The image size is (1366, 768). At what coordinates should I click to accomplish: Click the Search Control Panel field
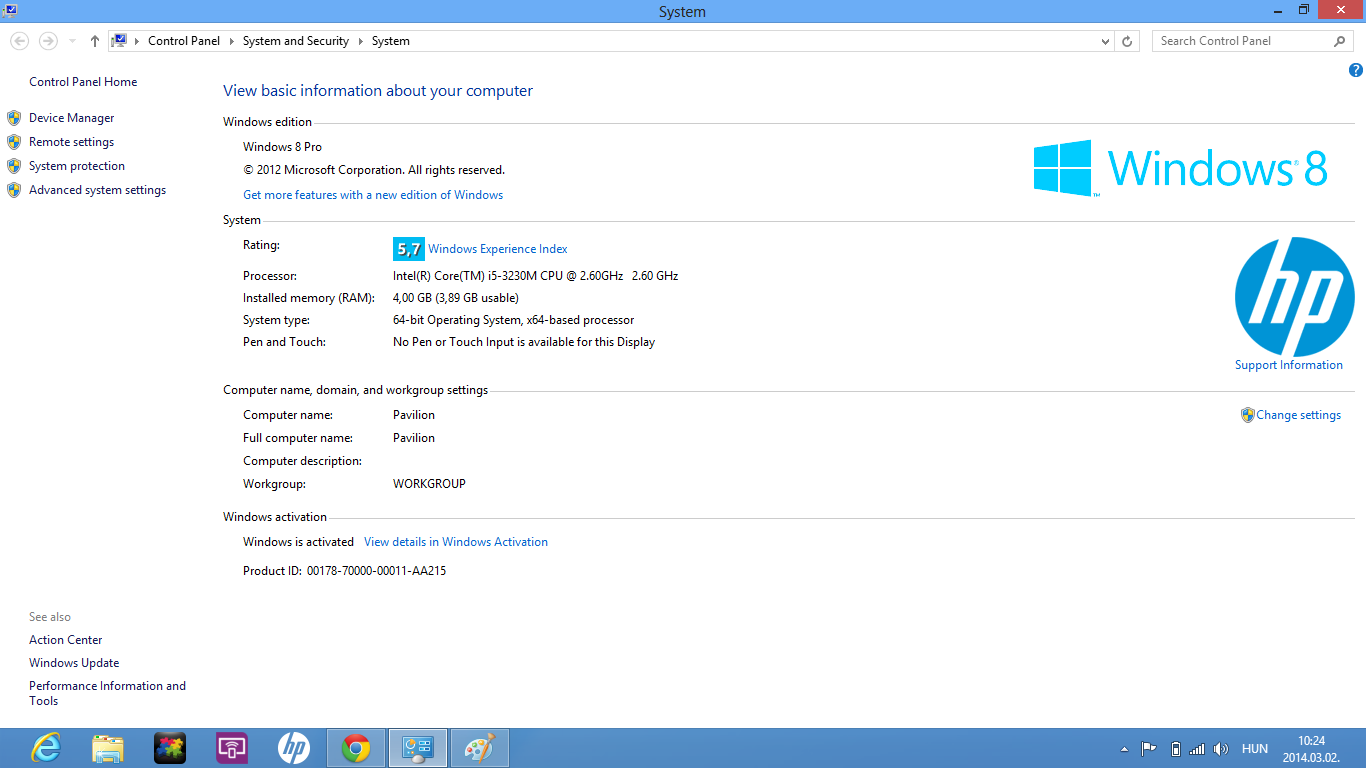(1240, 41)
